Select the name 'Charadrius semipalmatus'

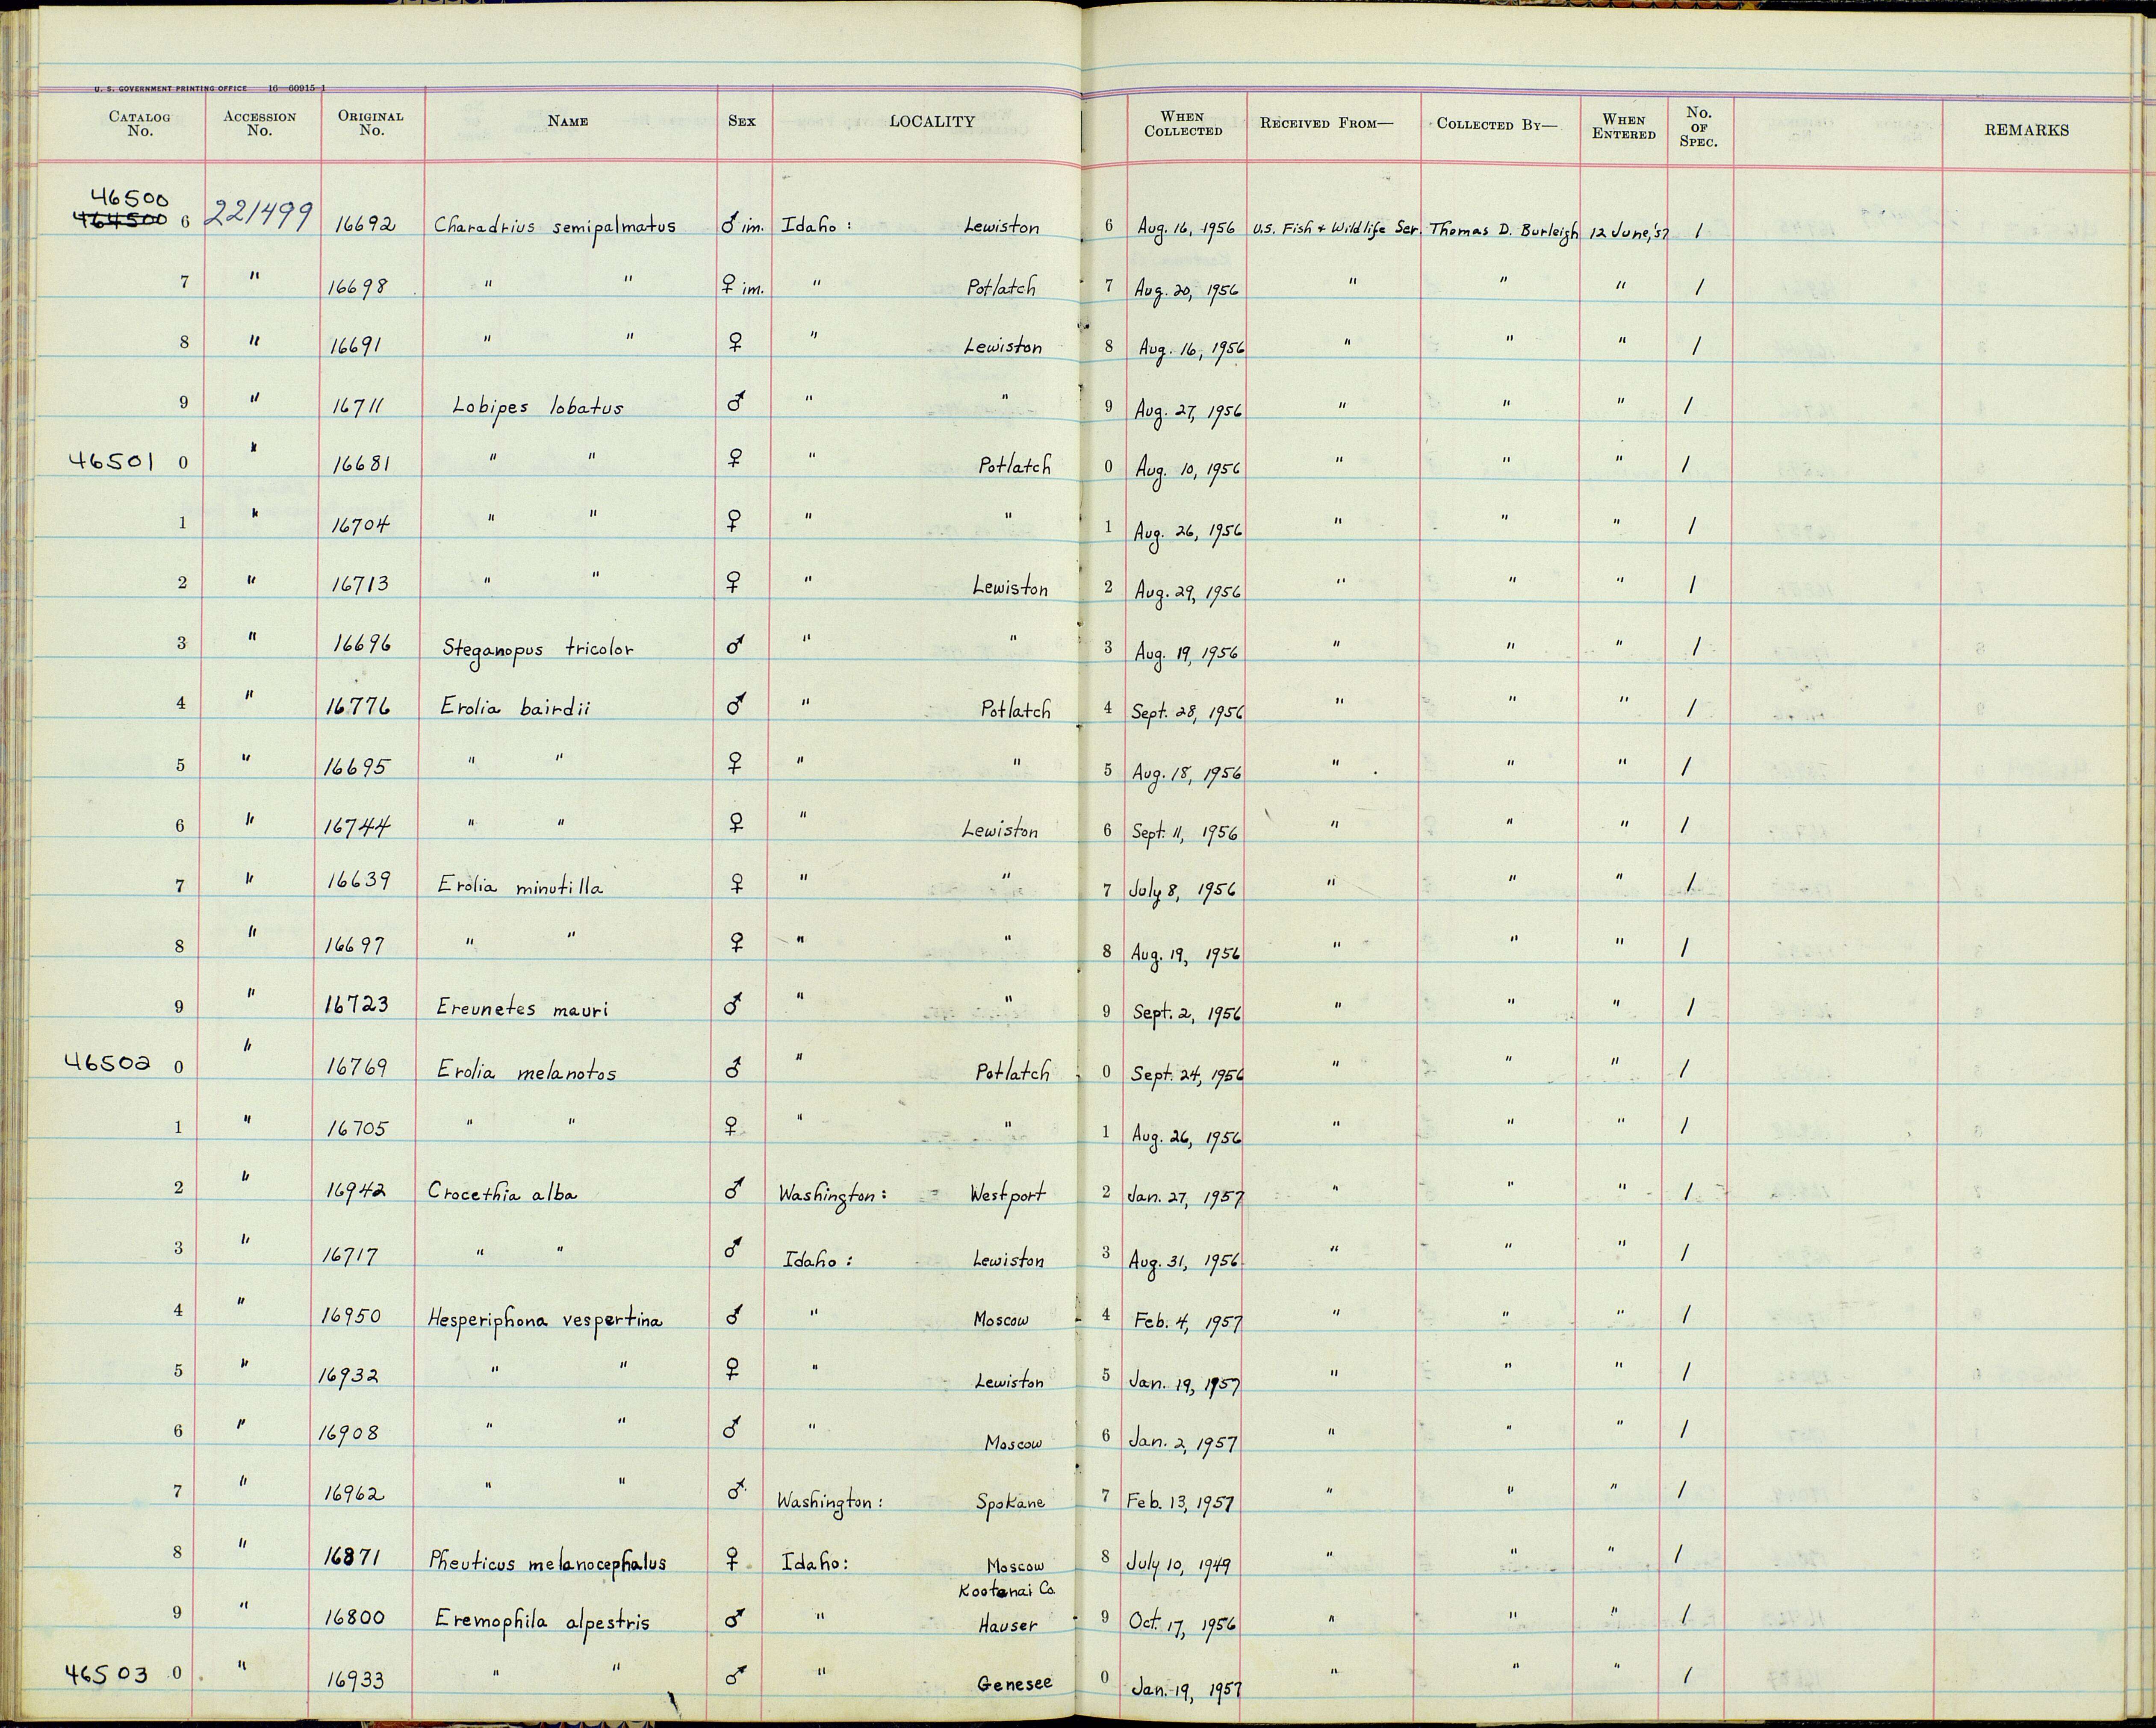(x=555, y=227)
